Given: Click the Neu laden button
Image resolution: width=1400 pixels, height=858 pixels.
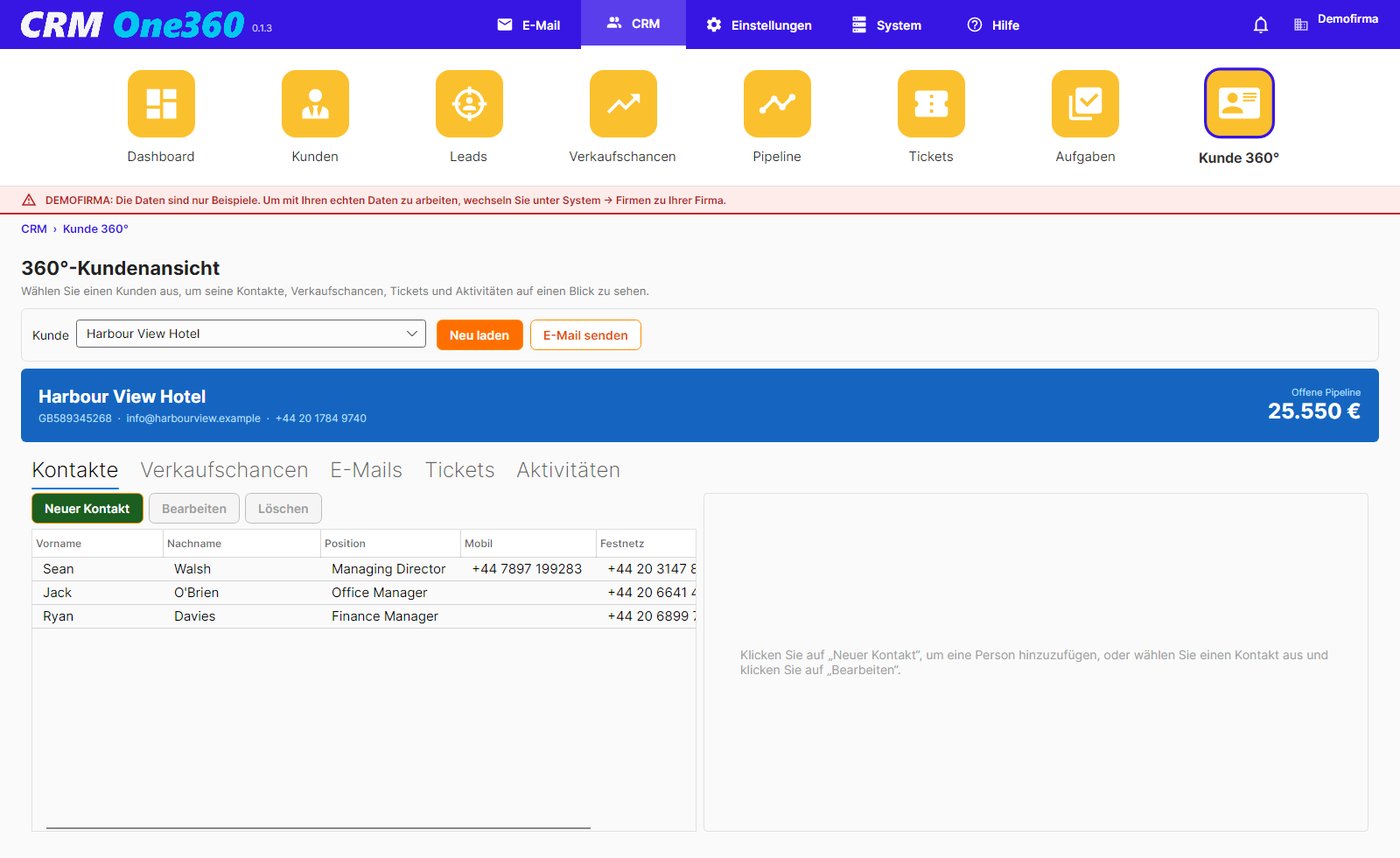Looking at the screenshot, I should pos(479,335).
